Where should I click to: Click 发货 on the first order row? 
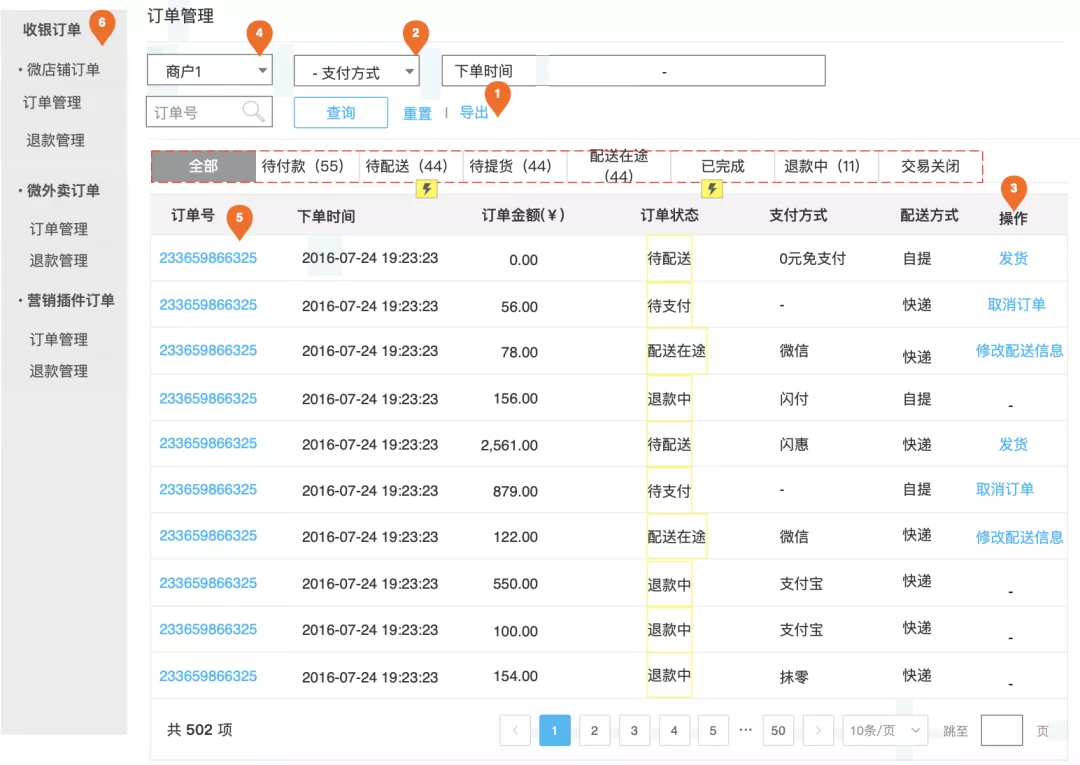pyautogui.click(x=1013, y=258)
